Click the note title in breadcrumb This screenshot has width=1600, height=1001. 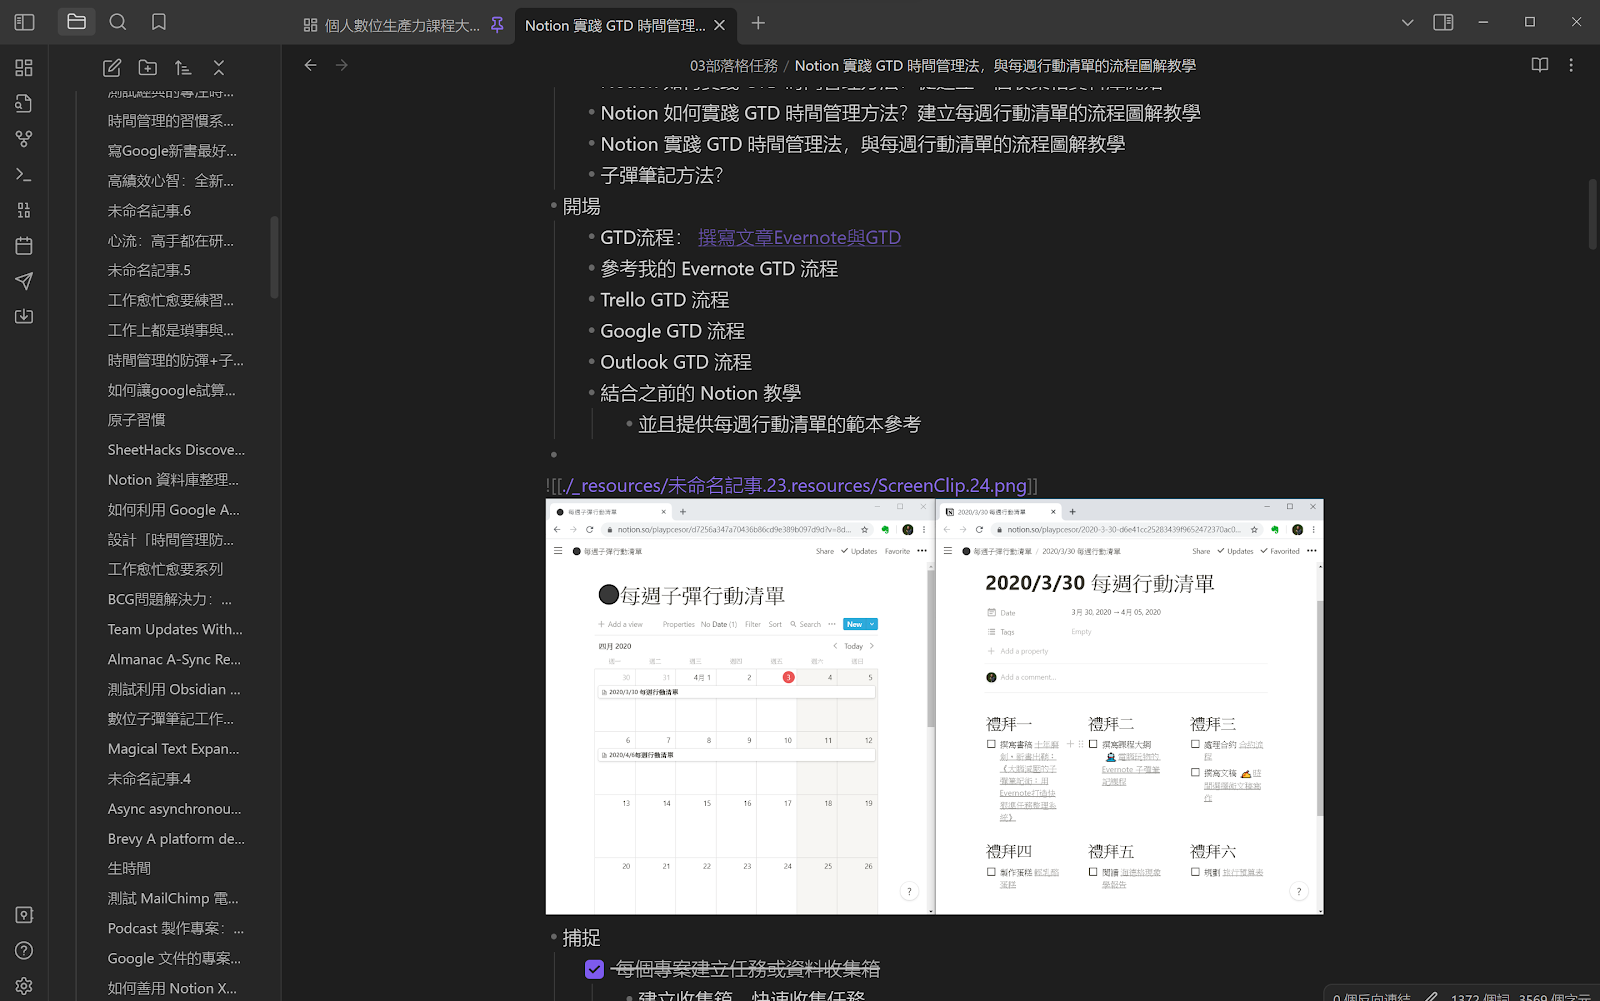click(995, 66)
